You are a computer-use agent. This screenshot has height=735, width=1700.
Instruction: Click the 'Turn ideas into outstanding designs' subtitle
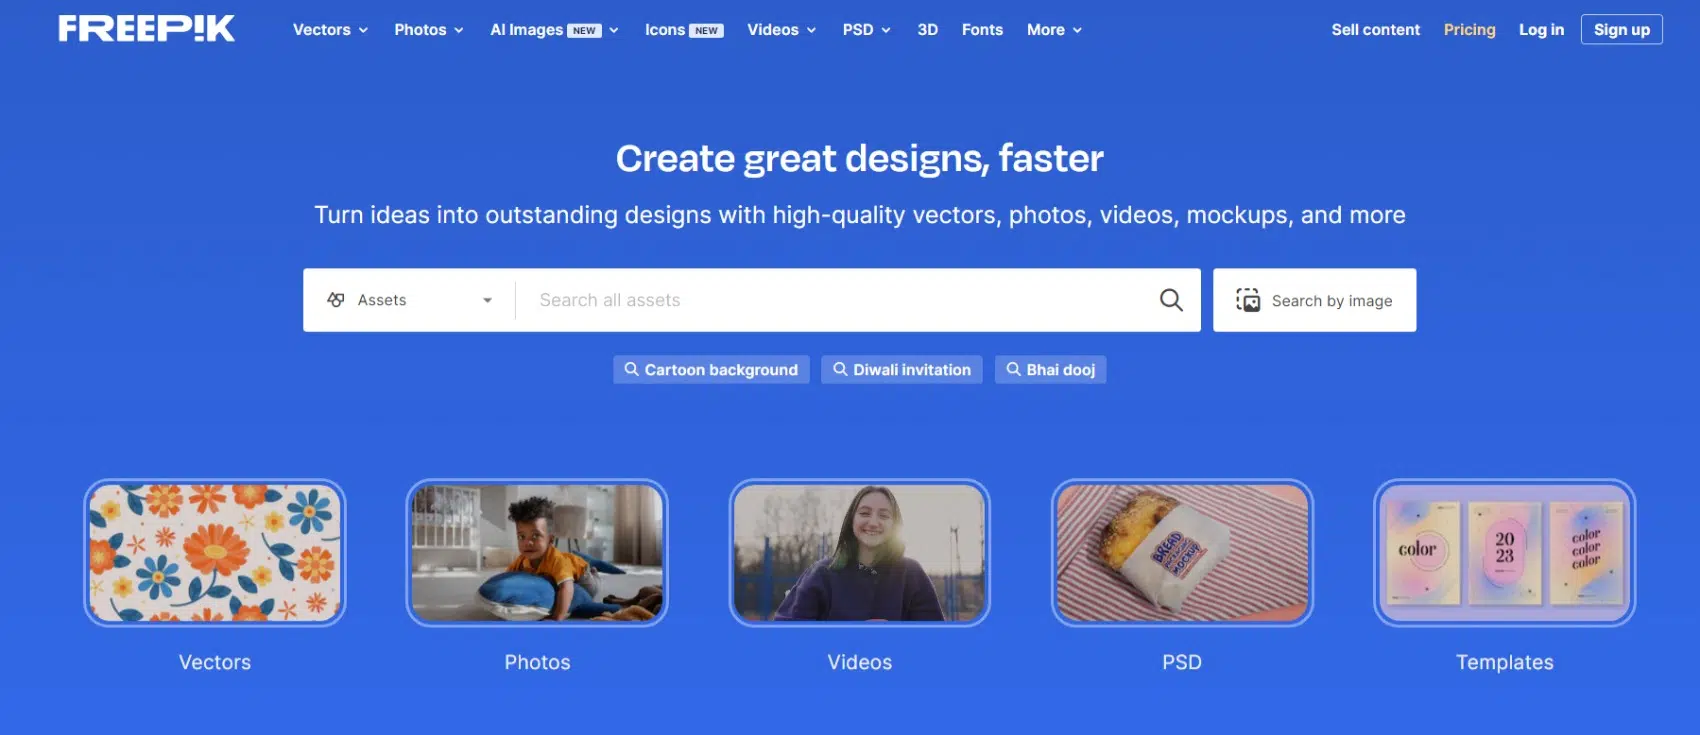[860, 215]
